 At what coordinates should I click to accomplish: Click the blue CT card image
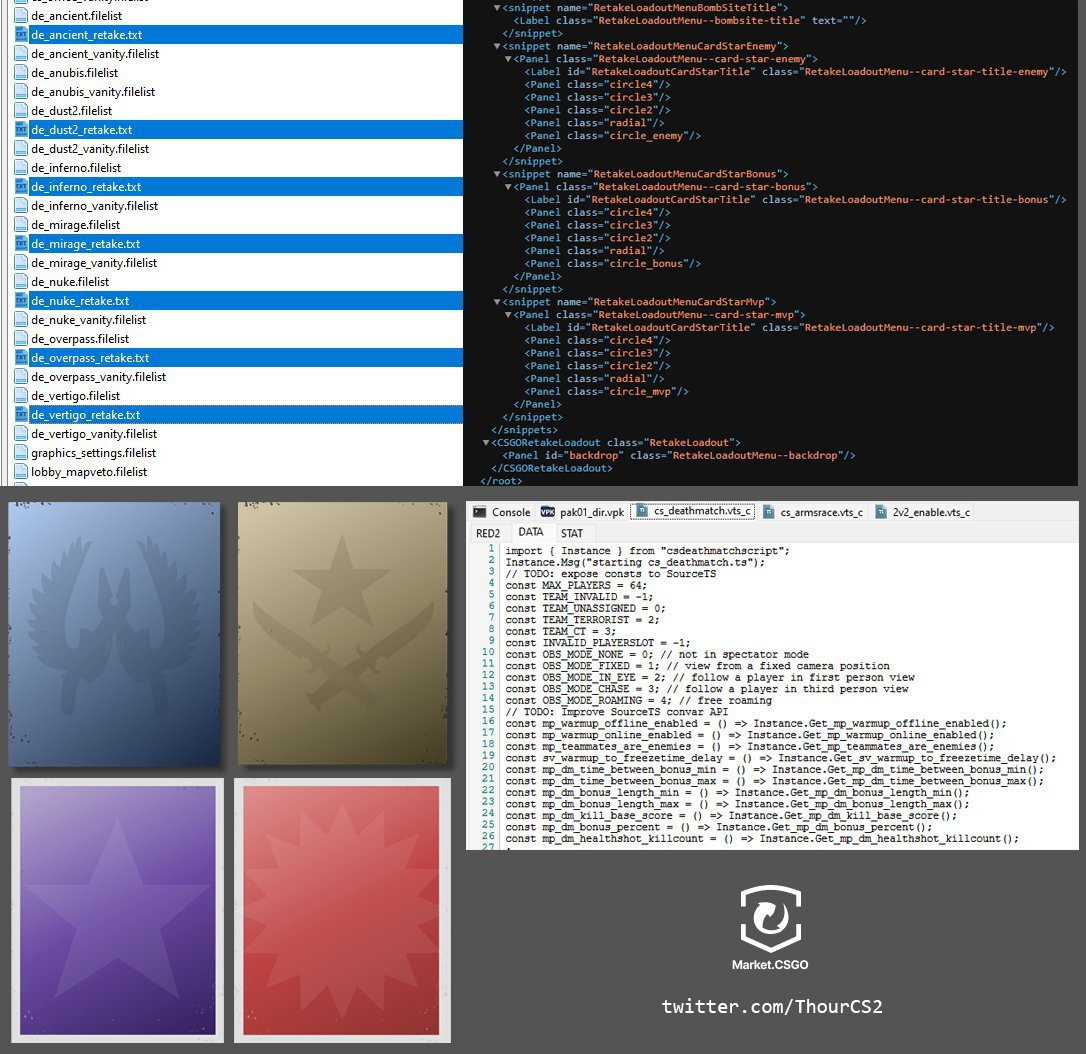click(114, 634)
